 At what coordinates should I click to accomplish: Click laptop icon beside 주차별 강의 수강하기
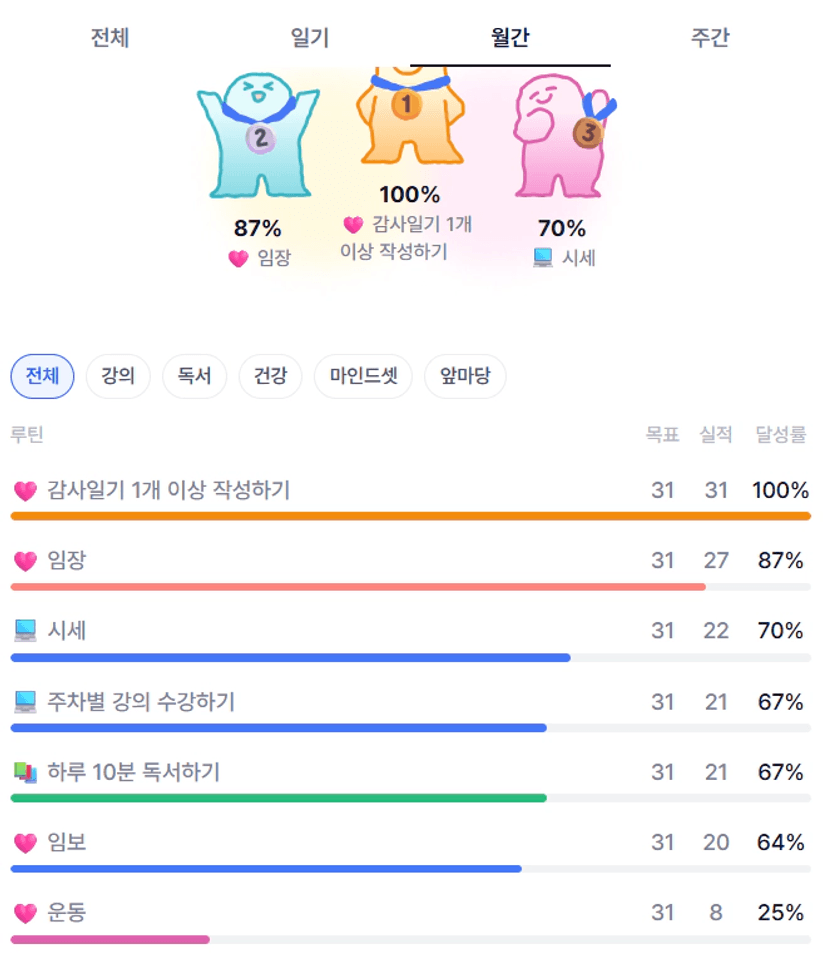click(25, 702)
